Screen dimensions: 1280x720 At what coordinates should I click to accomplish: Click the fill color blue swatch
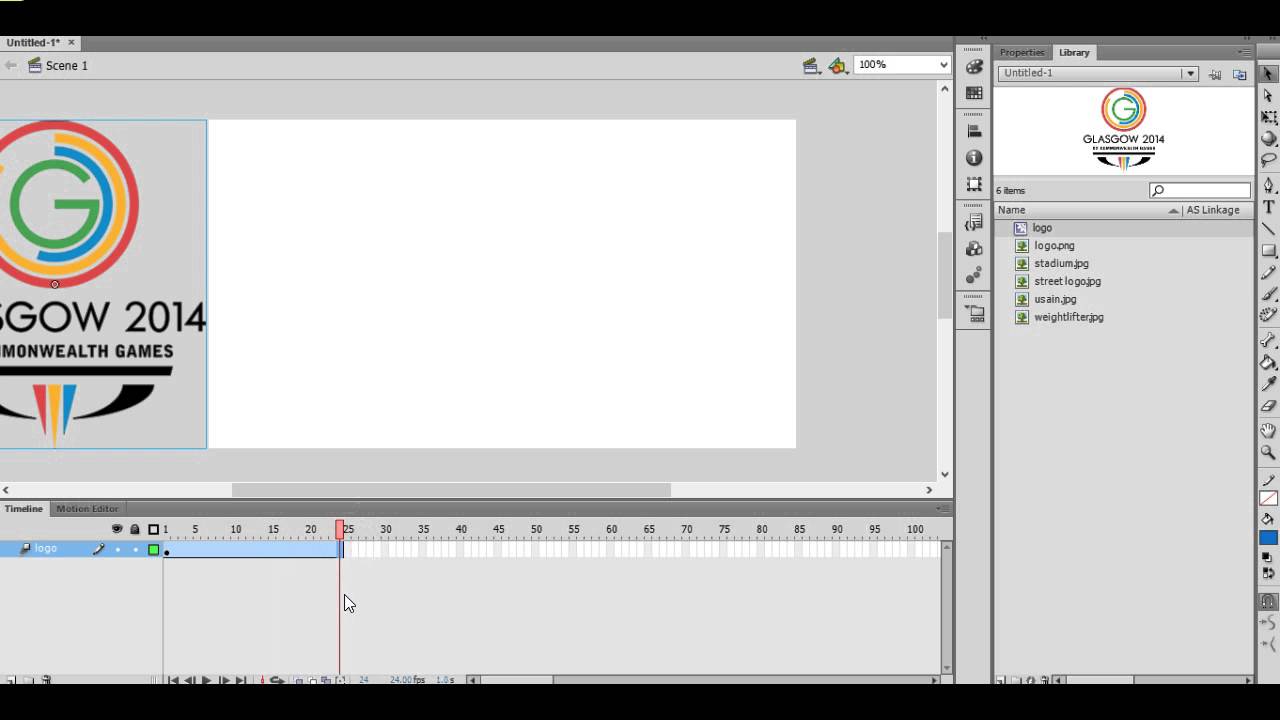coord(1268,538)
